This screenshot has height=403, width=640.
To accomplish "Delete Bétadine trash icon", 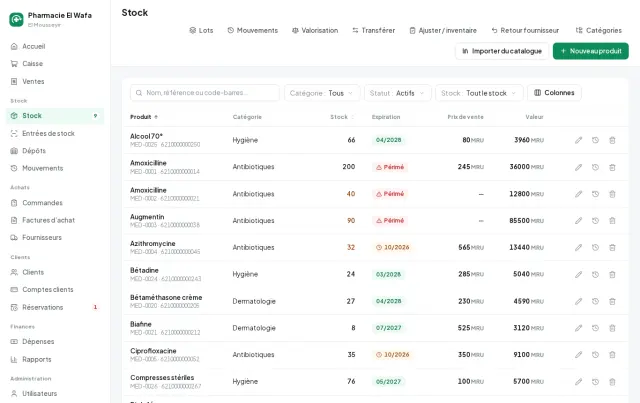I will [612, 274].
